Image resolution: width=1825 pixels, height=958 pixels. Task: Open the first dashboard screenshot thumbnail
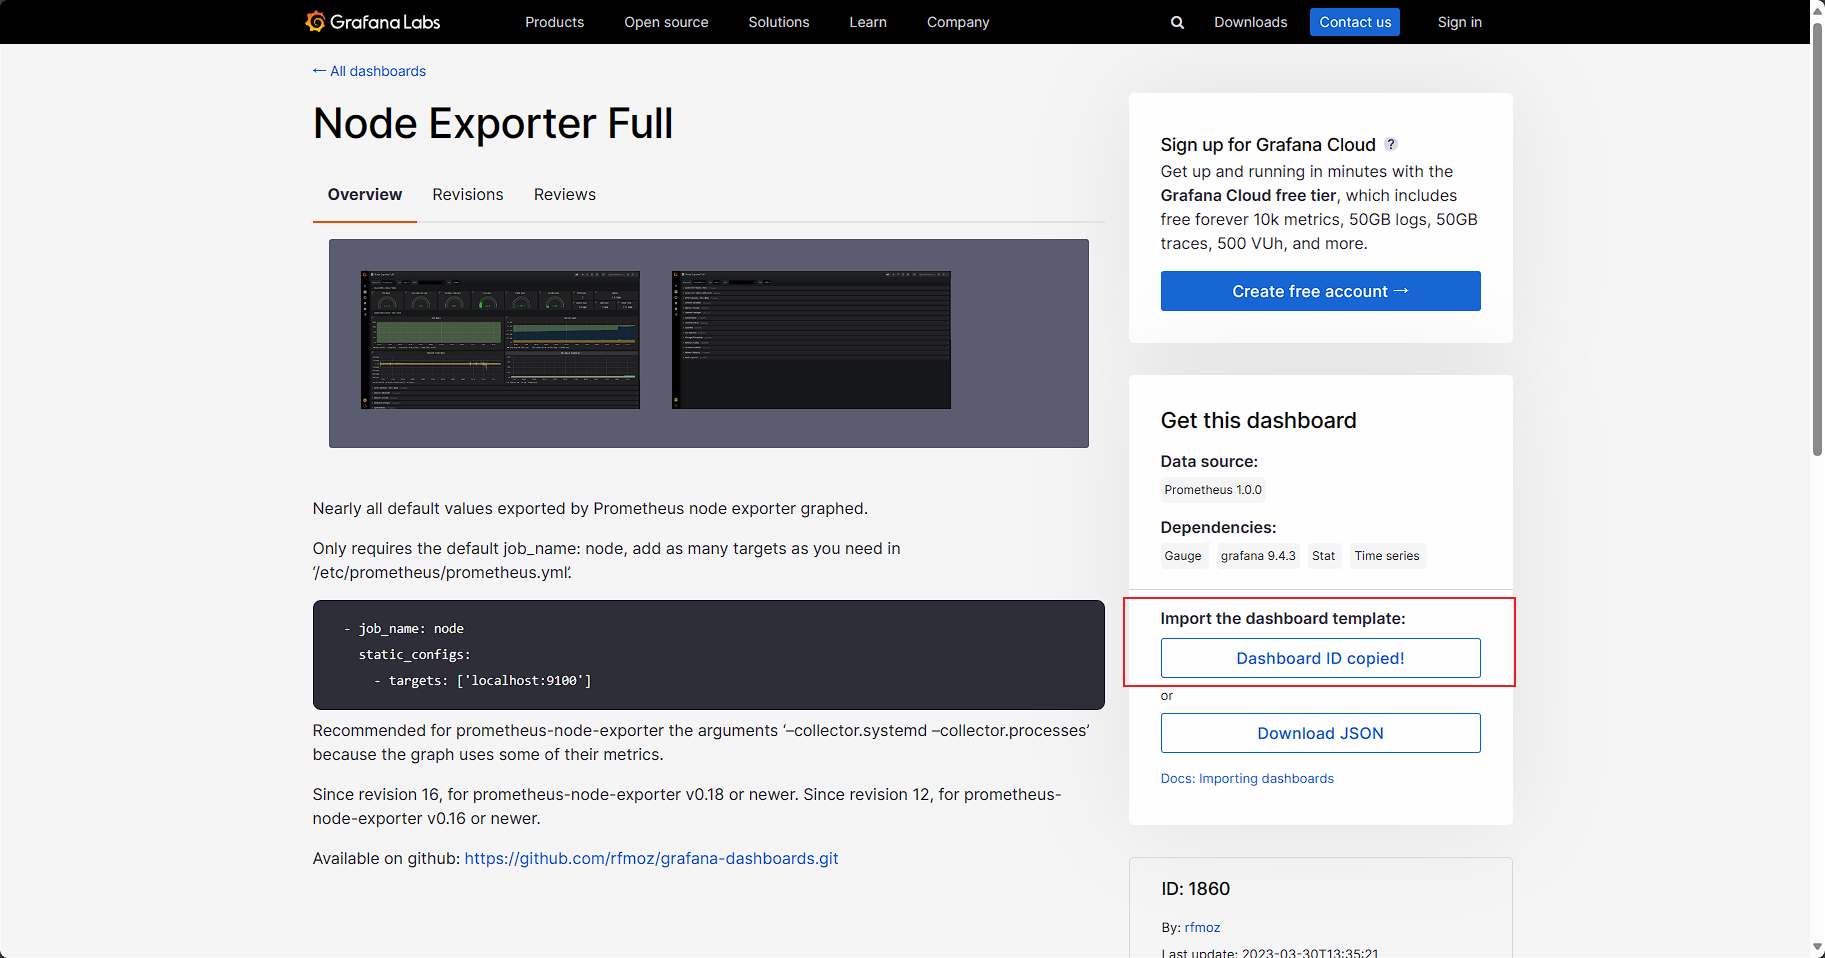pos(500,340)
